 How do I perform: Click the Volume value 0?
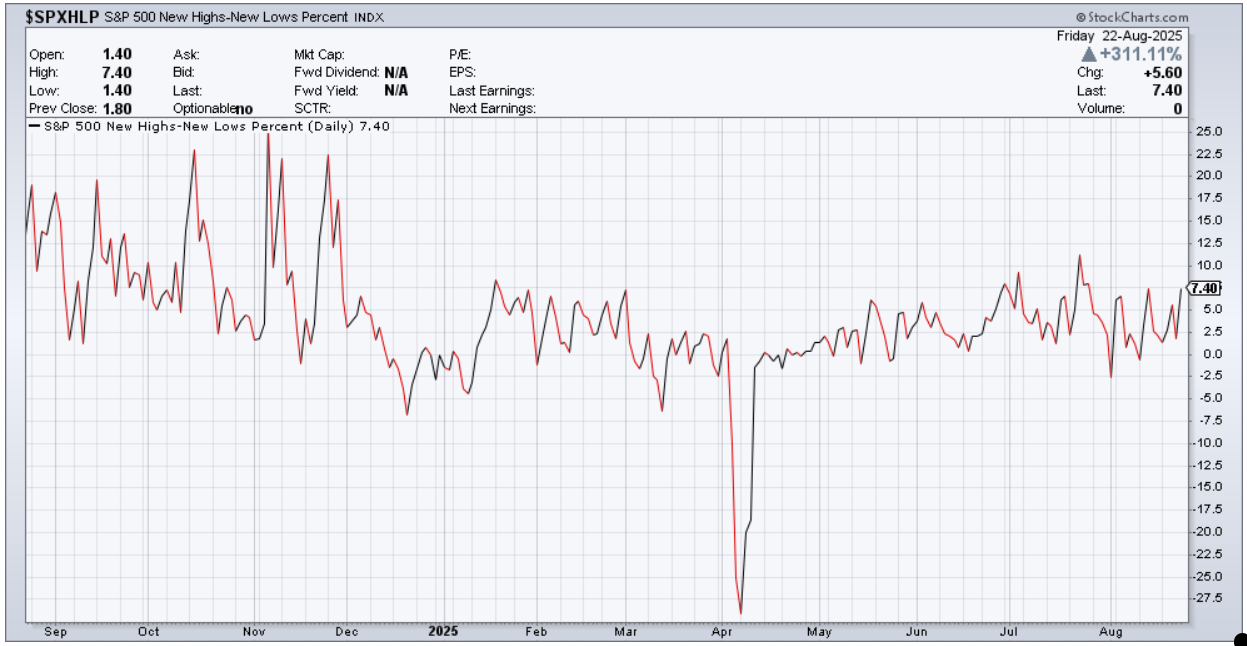(x=1178, y=109)
